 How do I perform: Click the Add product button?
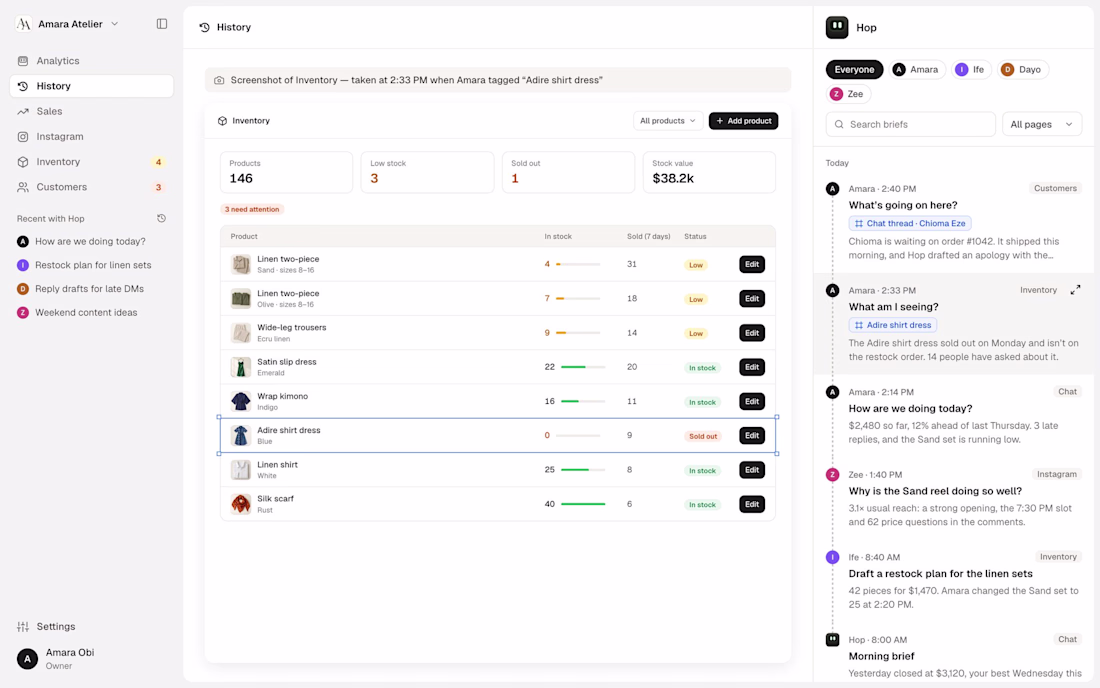743,121
